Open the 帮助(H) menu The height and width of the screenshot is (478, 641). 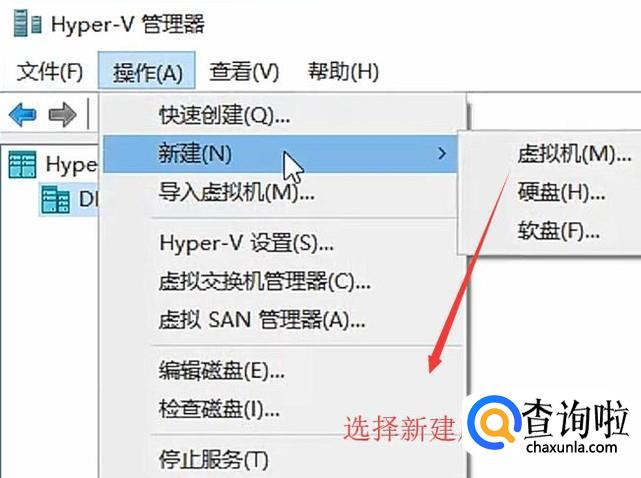tap(343, 71)
